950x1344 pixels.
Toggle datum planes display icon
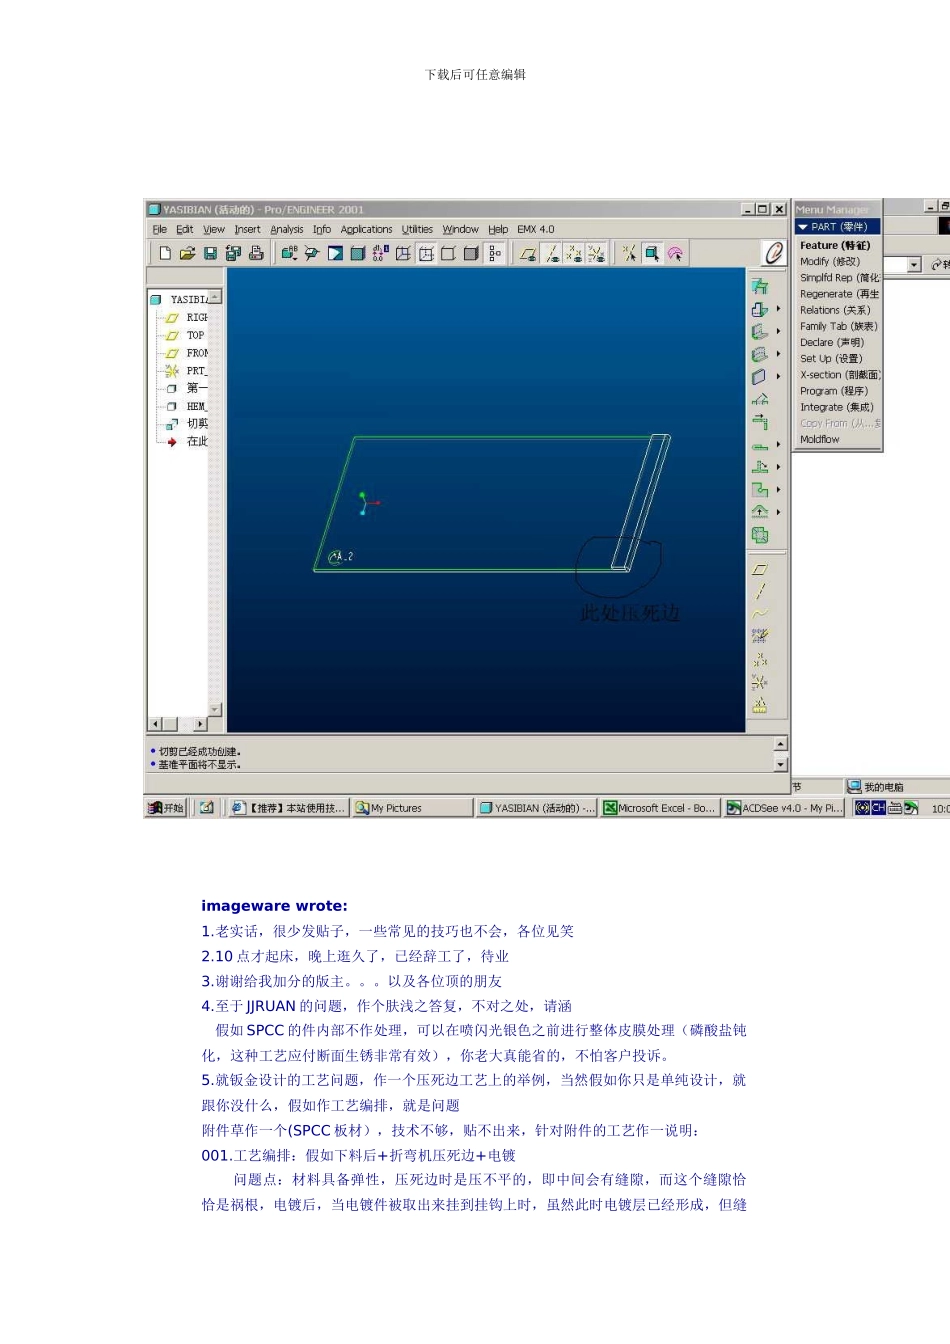pyautogui.click(x=528, y=254)
